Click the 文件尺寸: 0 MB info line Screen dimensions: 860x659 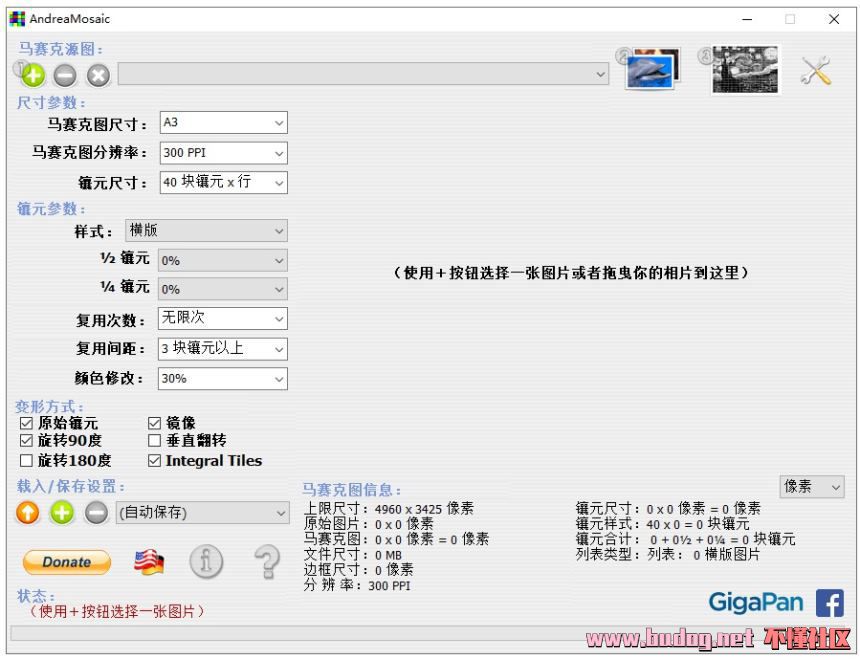coord(353,555)
